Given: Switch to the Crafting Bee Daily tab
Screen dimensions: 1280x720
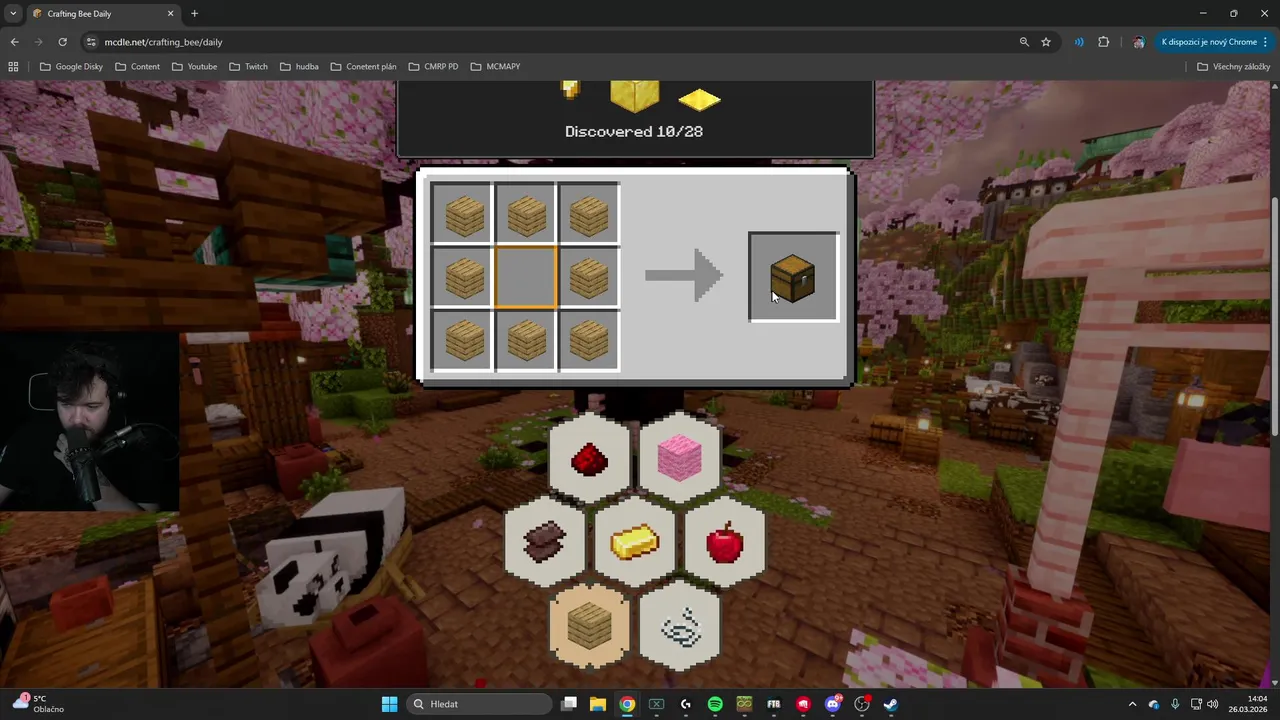Looking at the screenshot, I should pos(104,14).
